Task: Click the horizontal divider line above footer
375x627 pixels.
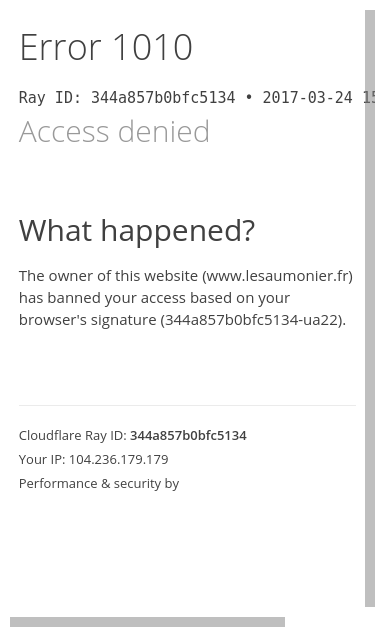Action: [x=187, y=405]
